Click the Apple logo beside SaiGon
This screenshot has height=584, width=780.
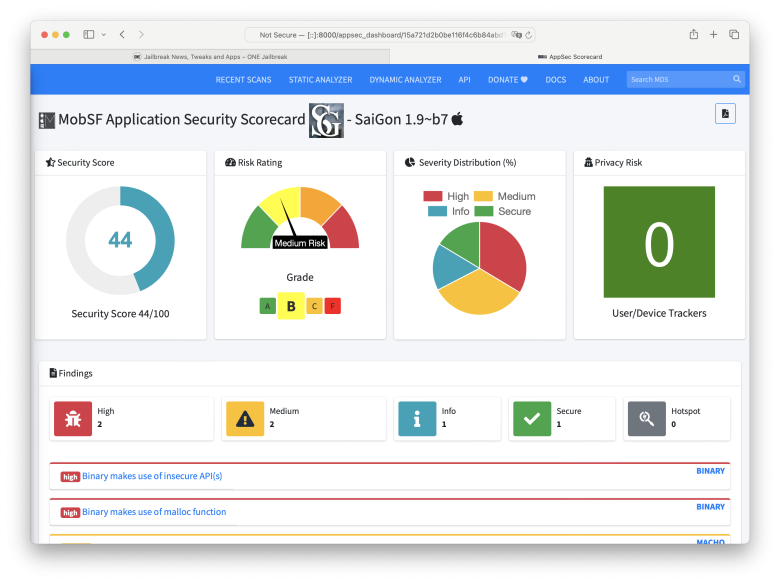[457, 119]
